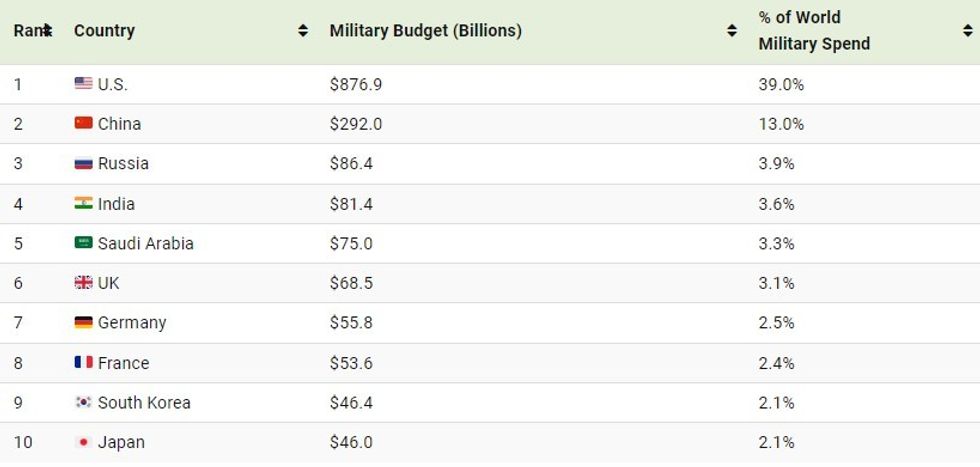Click the South Korea country name
980x467 pixels.
point(144,402)
